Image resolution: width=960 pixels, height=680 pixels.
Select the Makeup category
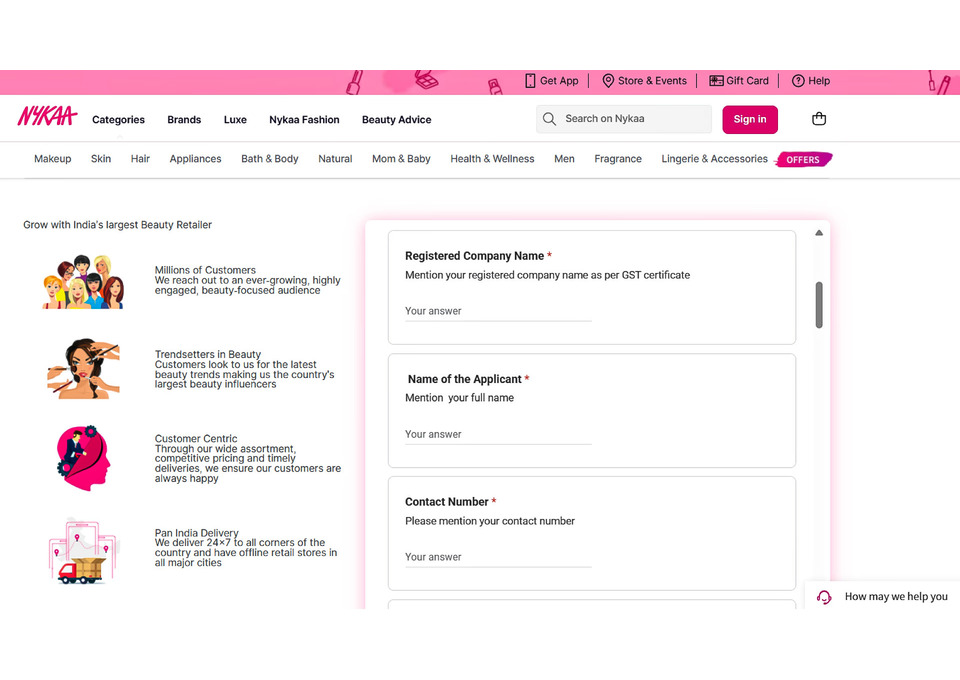coord(53,159)
